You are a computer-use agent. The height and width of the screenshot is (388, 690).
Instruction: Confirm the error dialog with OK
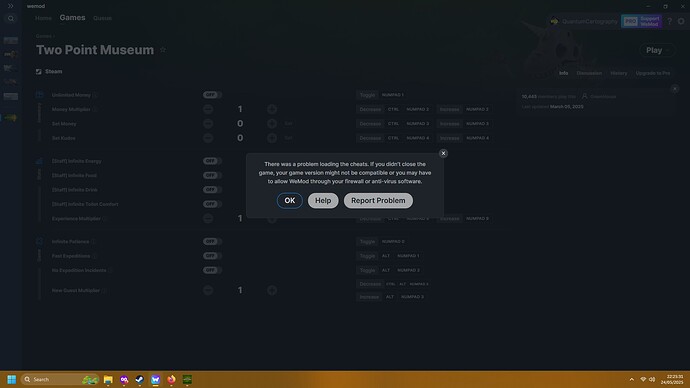click(290, 201)
